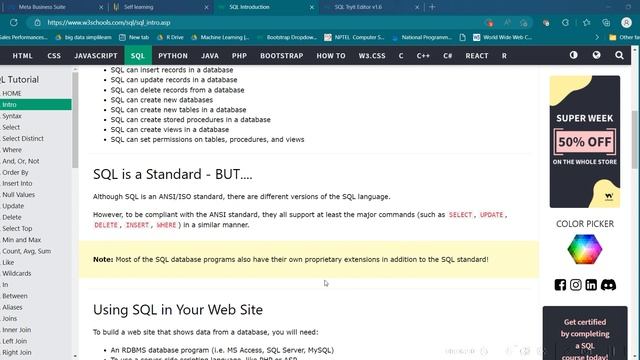The height and width of the screenshot is (360, 640).
Task: Open the read aloud icon in address bar
Action: pyautogui.click(x=507, y=23)
